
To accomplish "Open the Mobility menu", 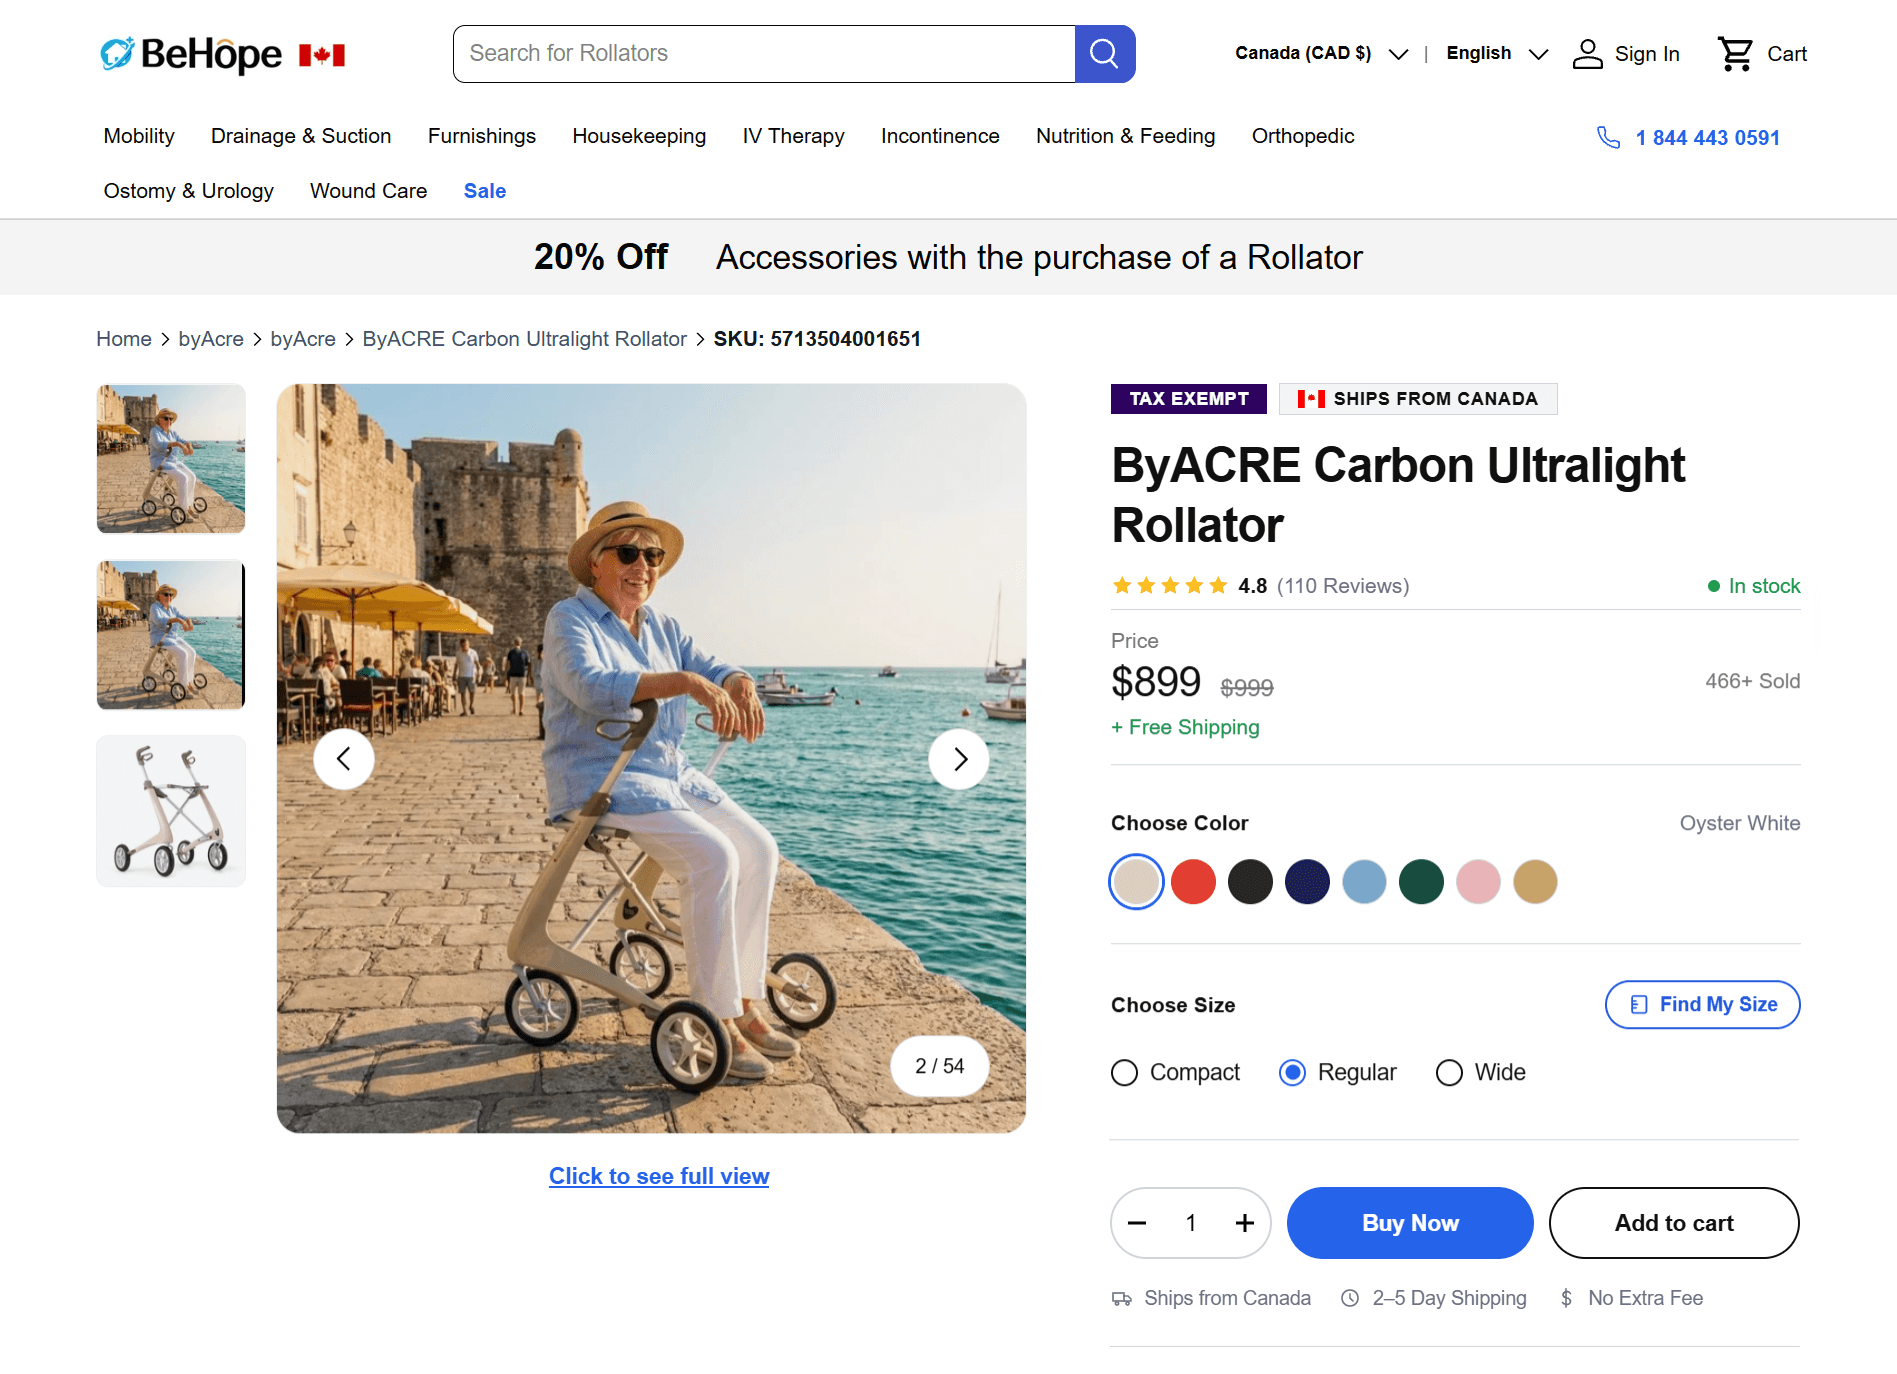I will (139, 136).
